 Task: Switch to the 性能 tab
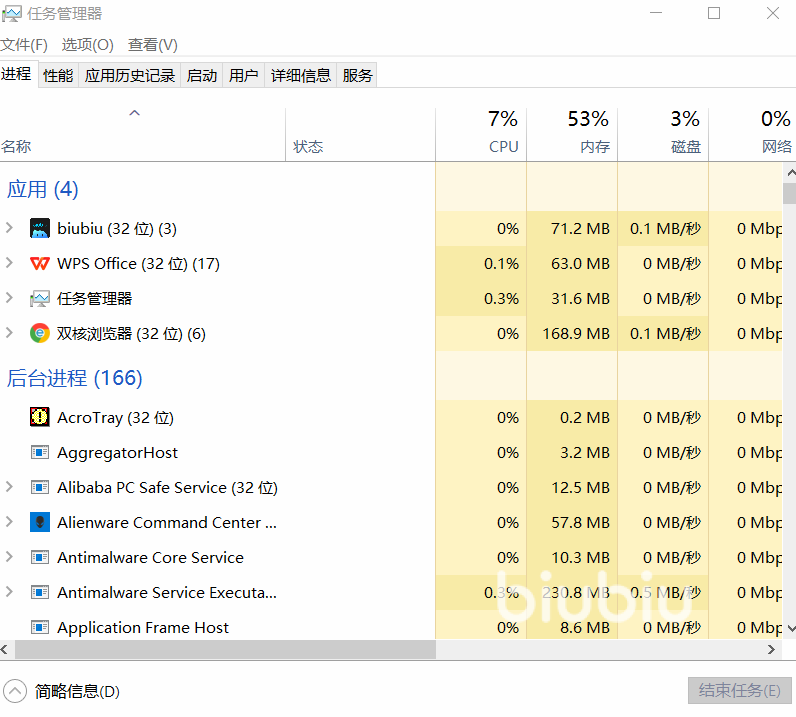[x=58, y=75]
